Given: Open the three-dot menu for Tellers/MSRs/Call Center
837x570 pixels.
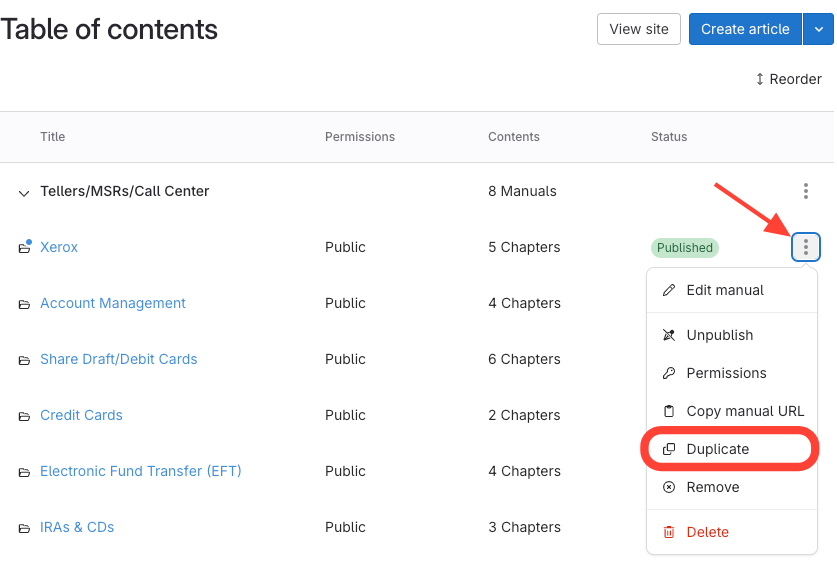Looking at the screenshot, I should point(806,191).
